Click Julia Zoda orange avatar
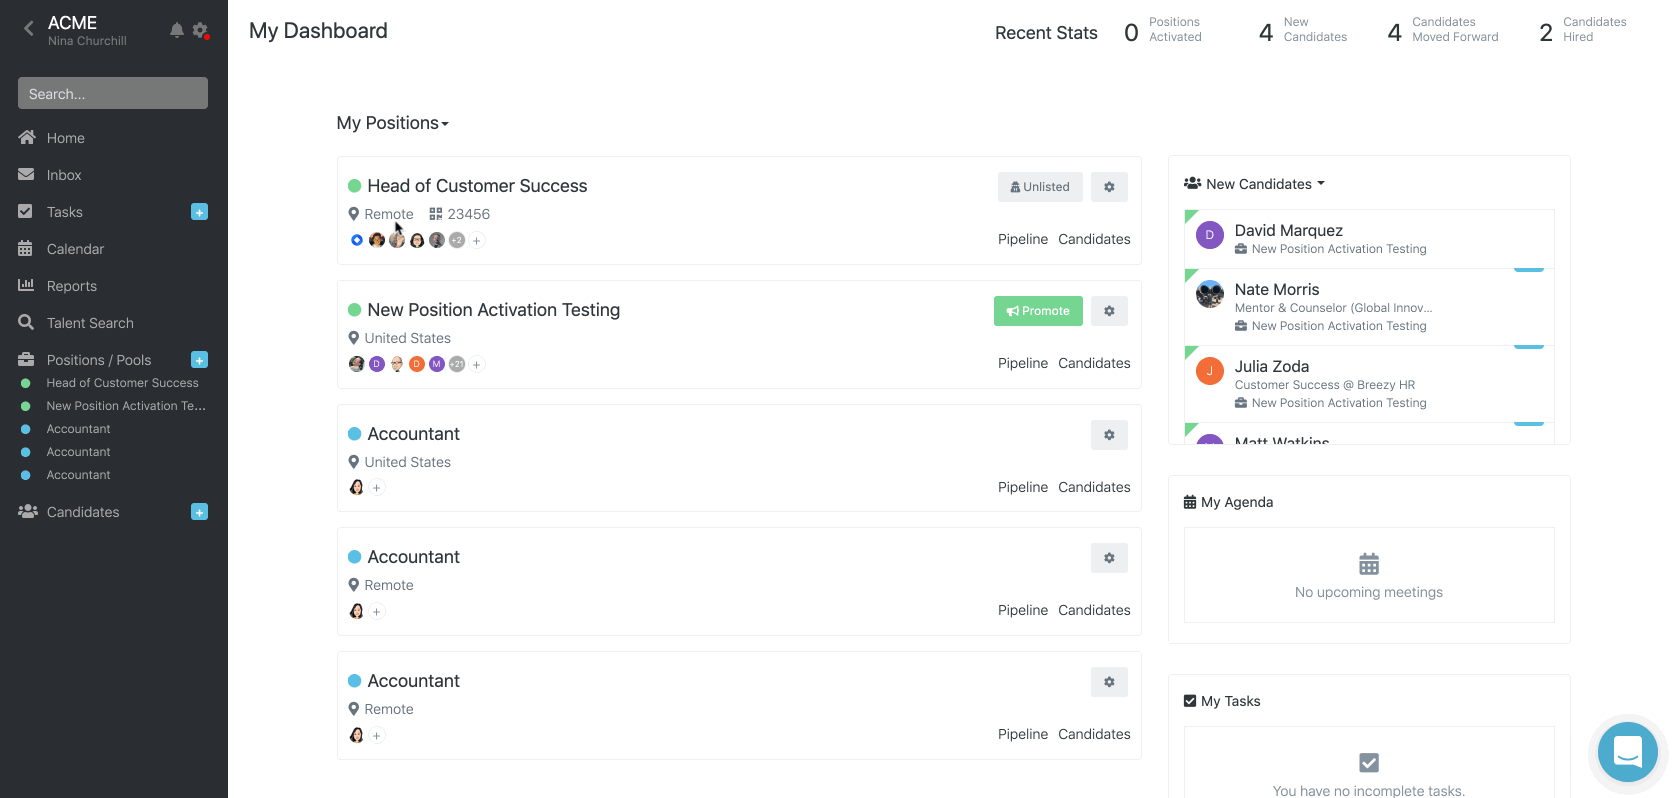 coord(1210,371)
